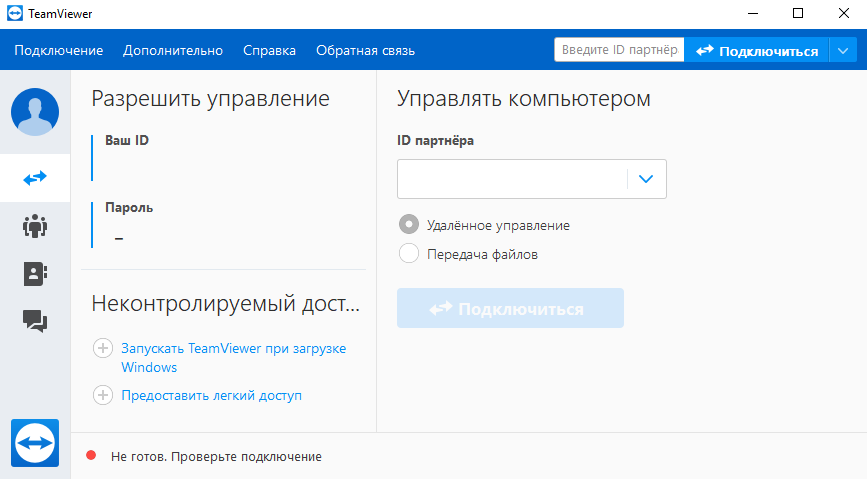Click plus icon next to Предоставить легкий доступ
The image size is (867, 479).
click(103, 395)
